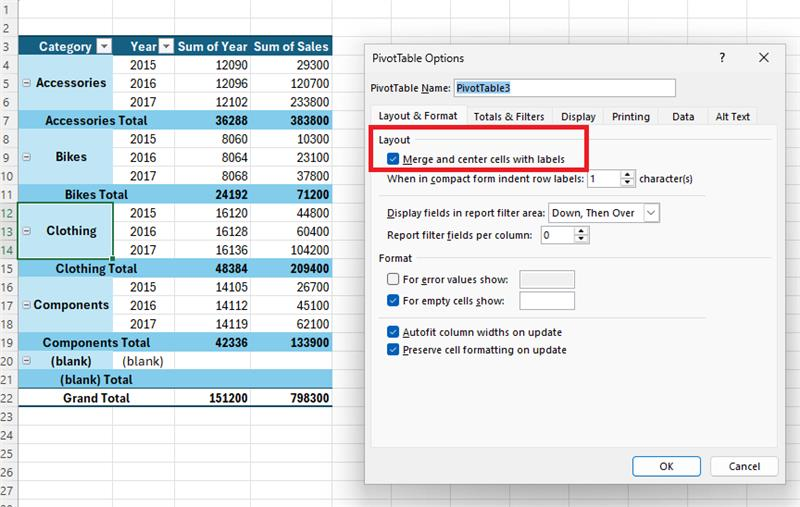Collapse the Components group

click(x=27, y=305)
